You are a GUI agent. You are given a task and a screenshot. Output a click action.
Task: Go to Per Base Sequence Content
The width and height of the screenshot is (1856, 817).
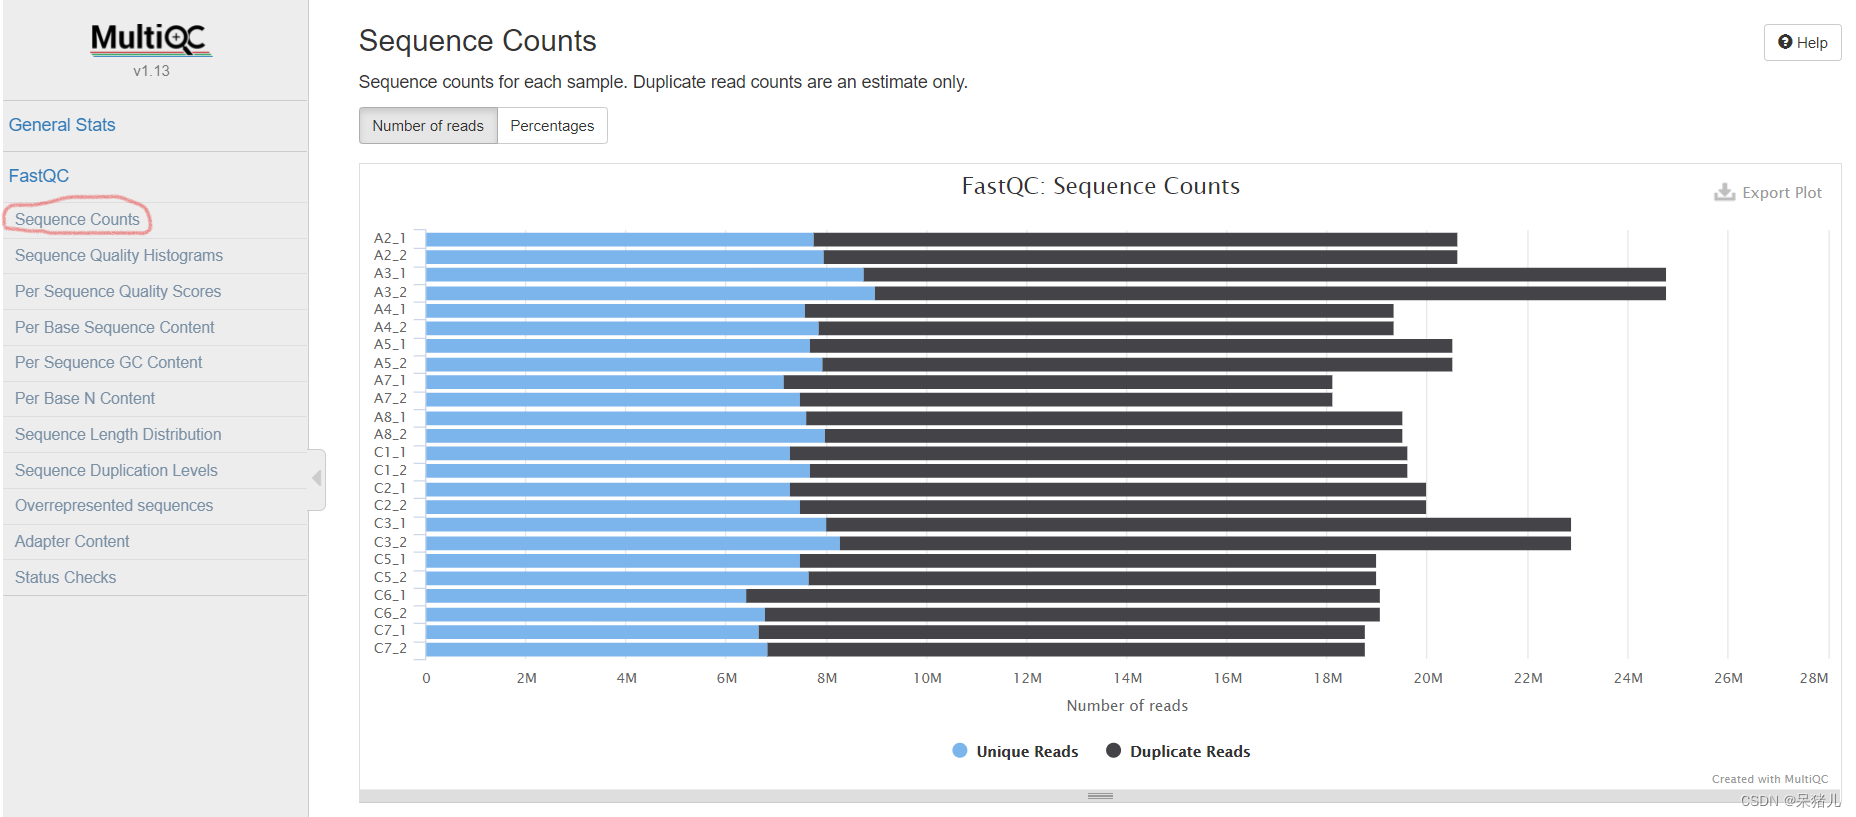tap(114, 327)
